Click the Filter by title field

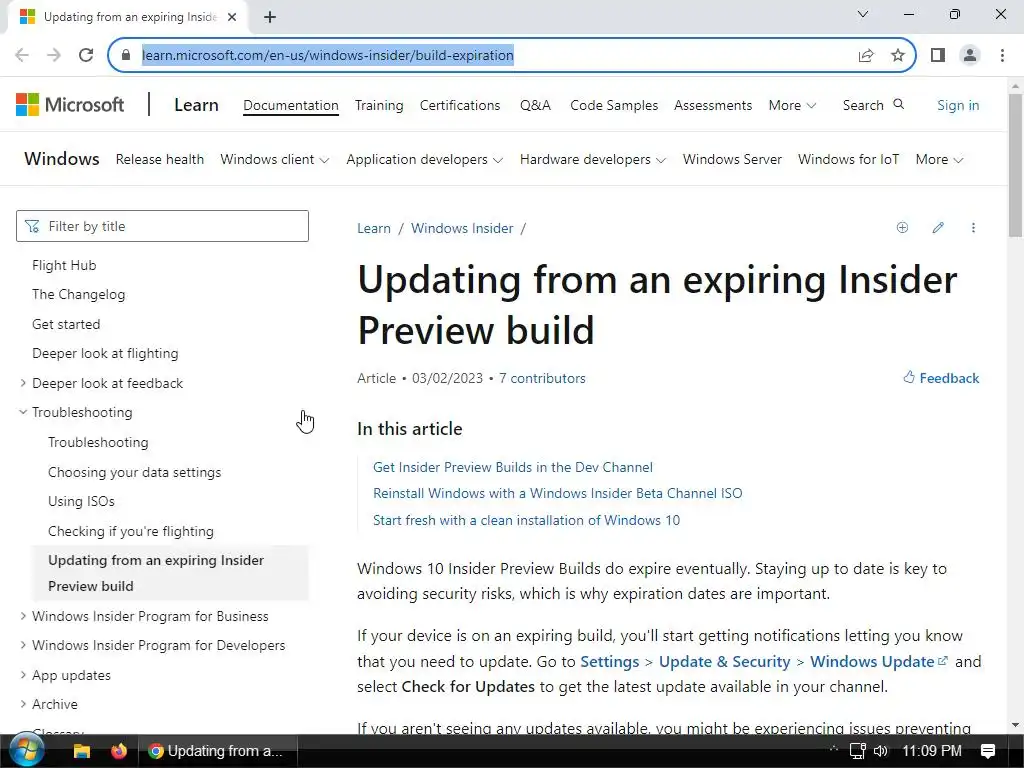(162, 226)
